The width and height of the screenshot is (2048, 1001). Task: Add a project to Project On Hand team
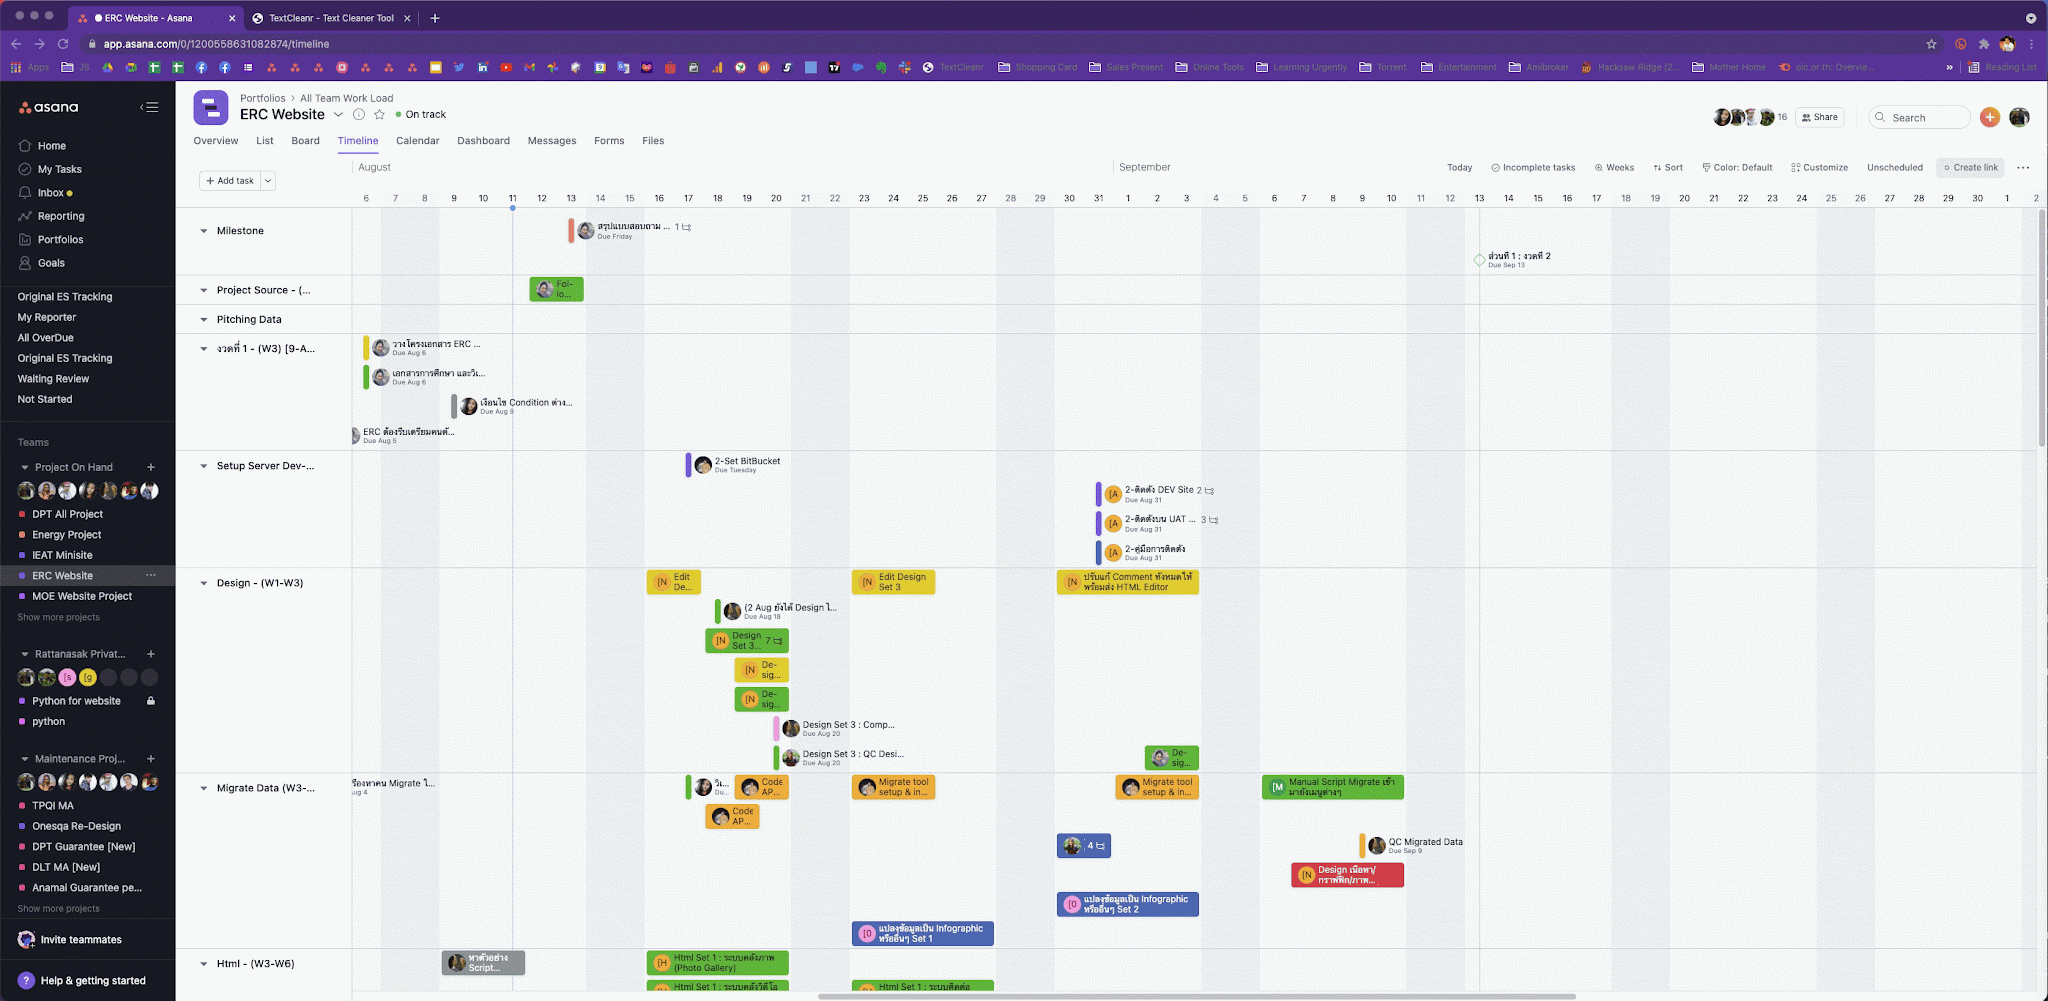(151, 467)
